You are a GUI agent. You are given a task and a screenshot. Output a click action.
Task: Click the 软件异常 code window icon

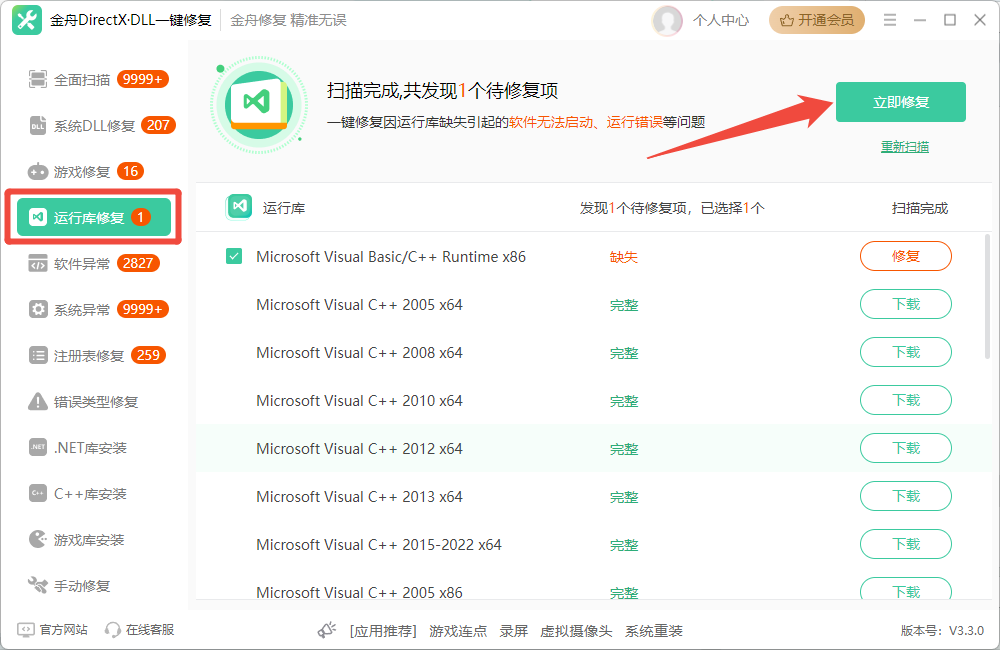click(x=38, y=263)
